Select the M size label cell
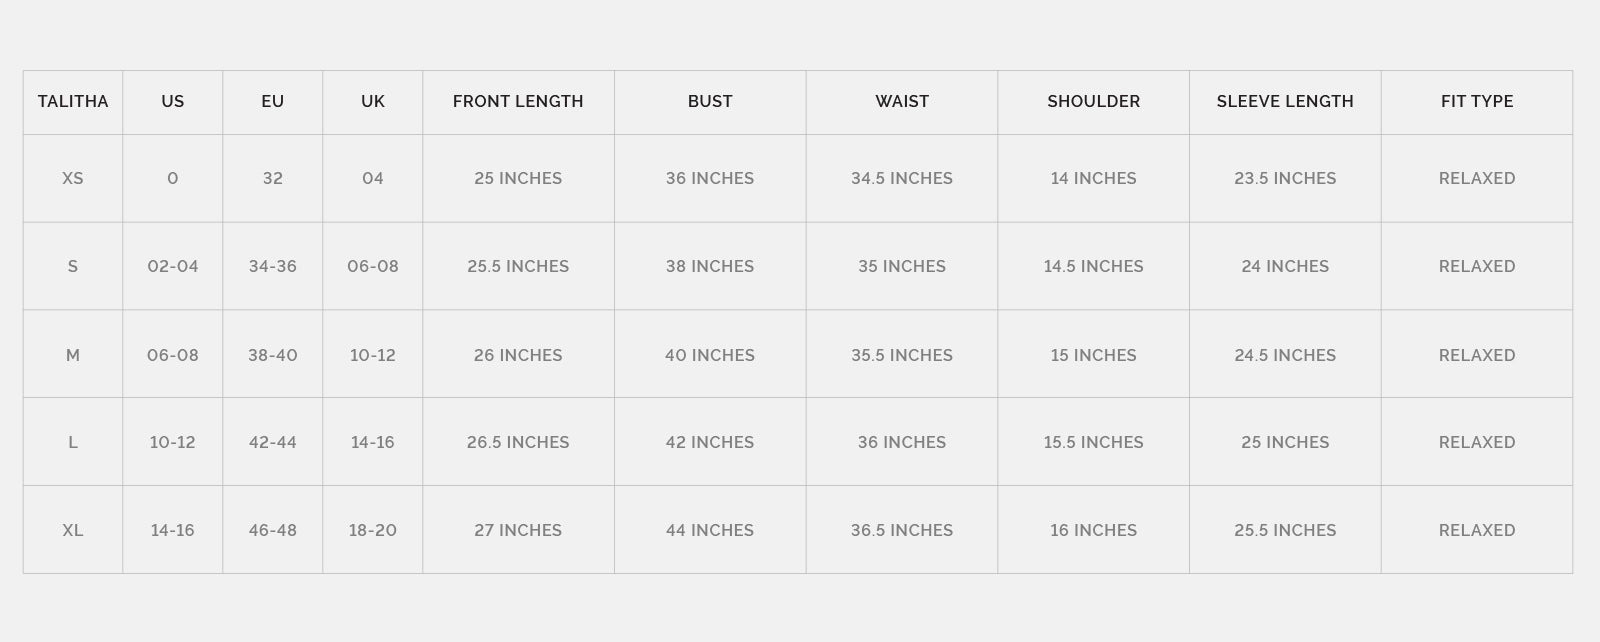The width and height of the screenshot is (1600, 642). (x=73, y=355)
